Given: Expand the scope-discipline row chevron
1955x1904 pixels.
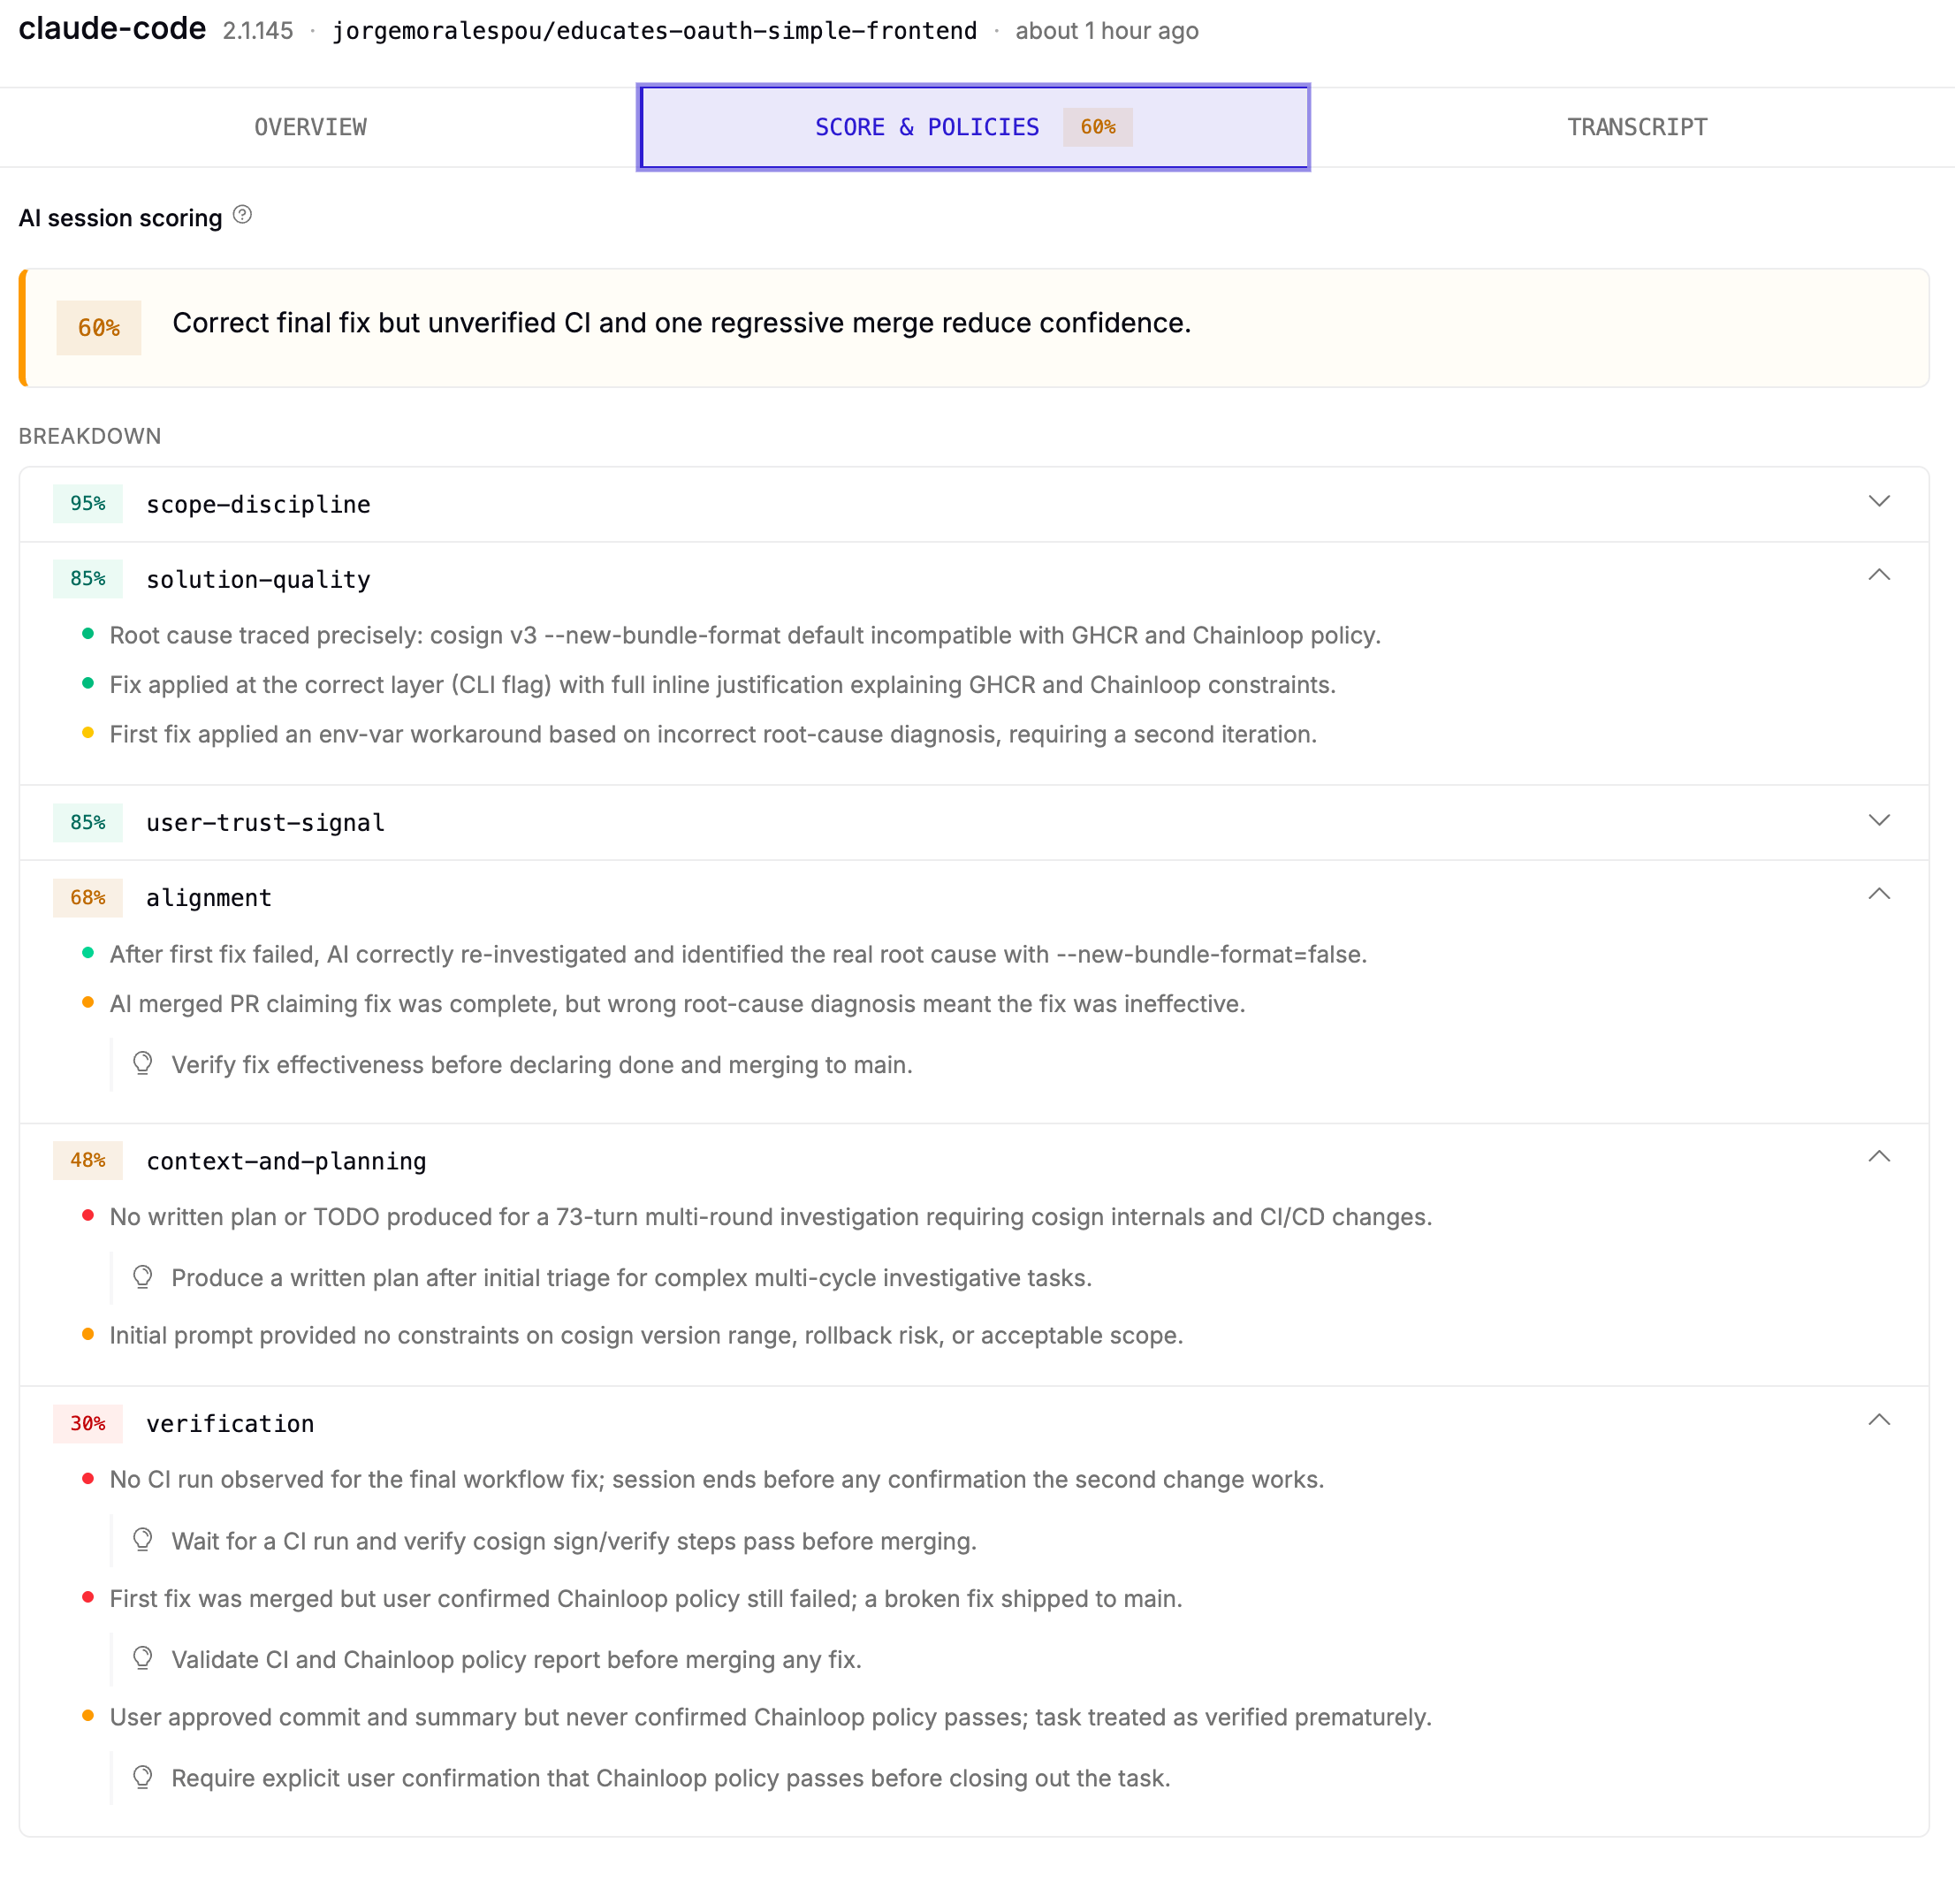Looking at the screenshot, I should coord(1879,502).
